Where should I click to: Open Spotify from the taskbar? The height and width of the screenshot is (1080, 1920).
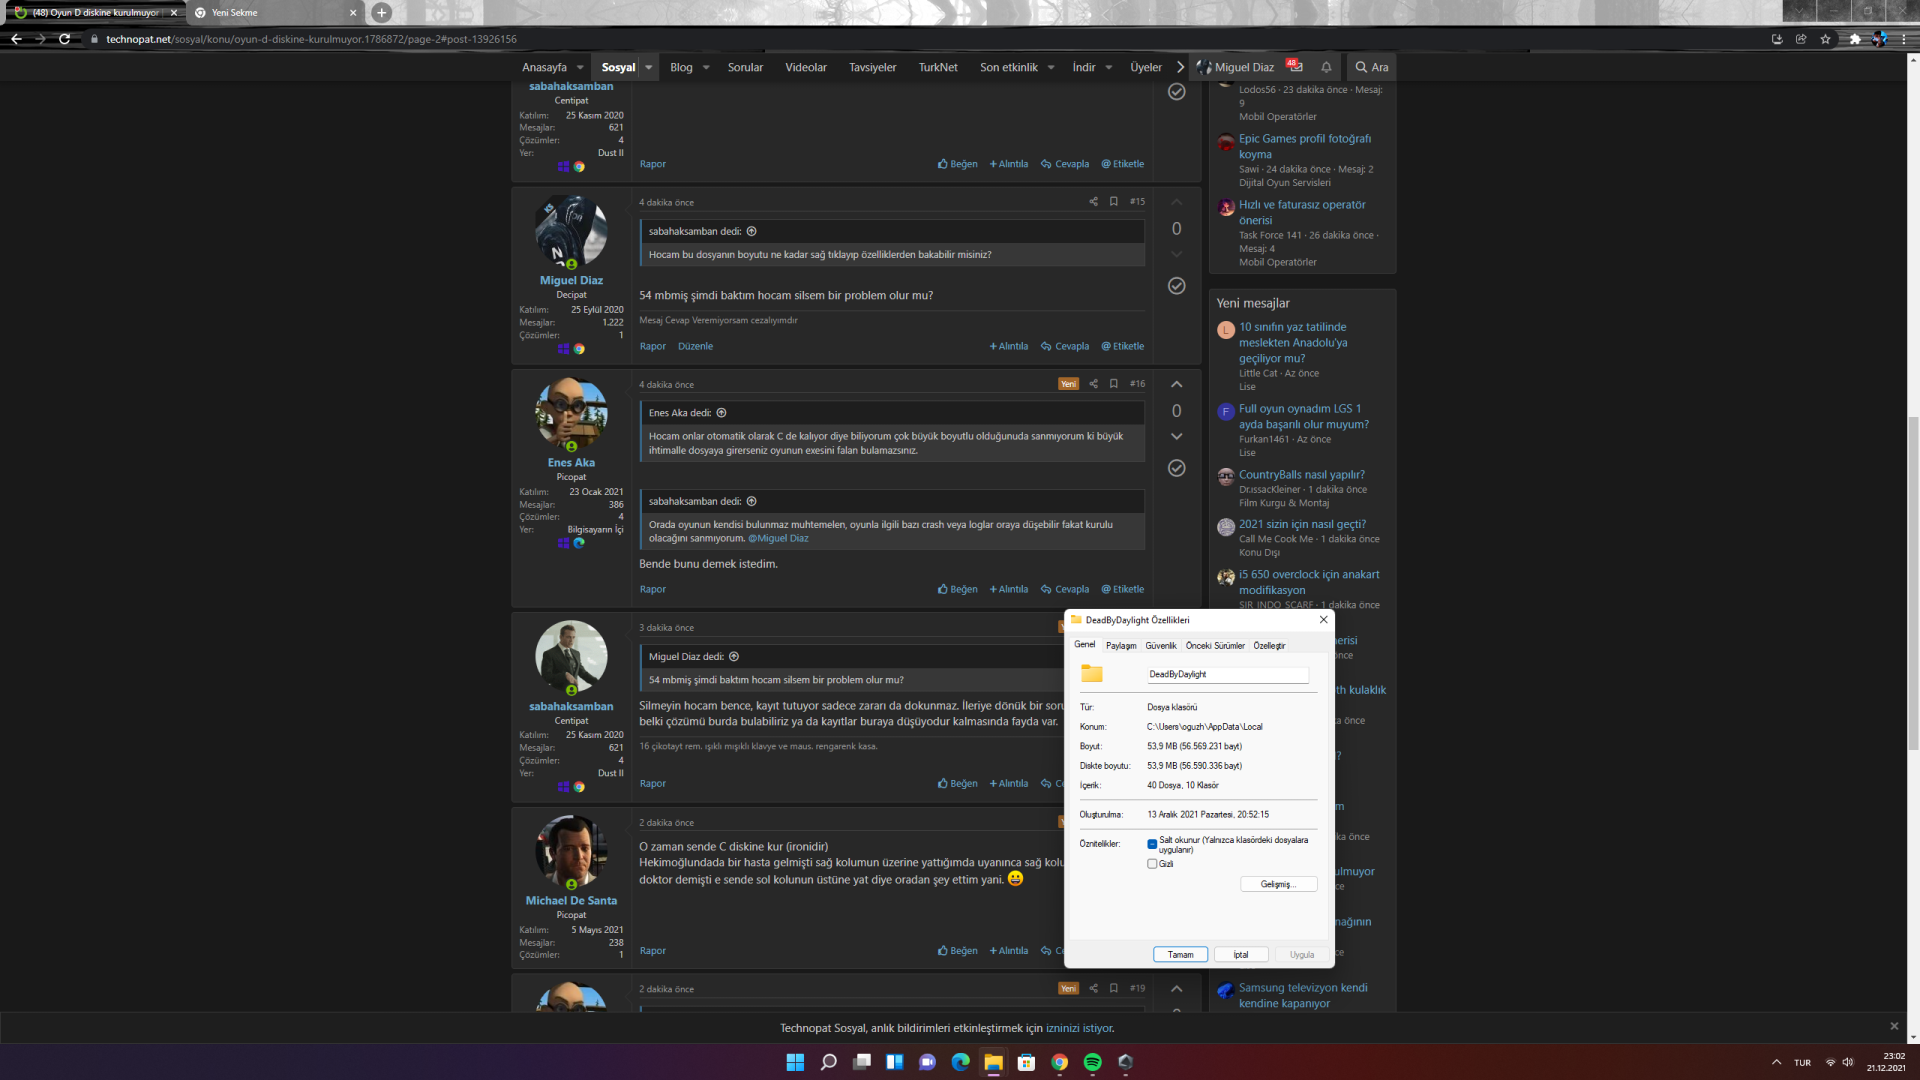coord(1092,1062)
